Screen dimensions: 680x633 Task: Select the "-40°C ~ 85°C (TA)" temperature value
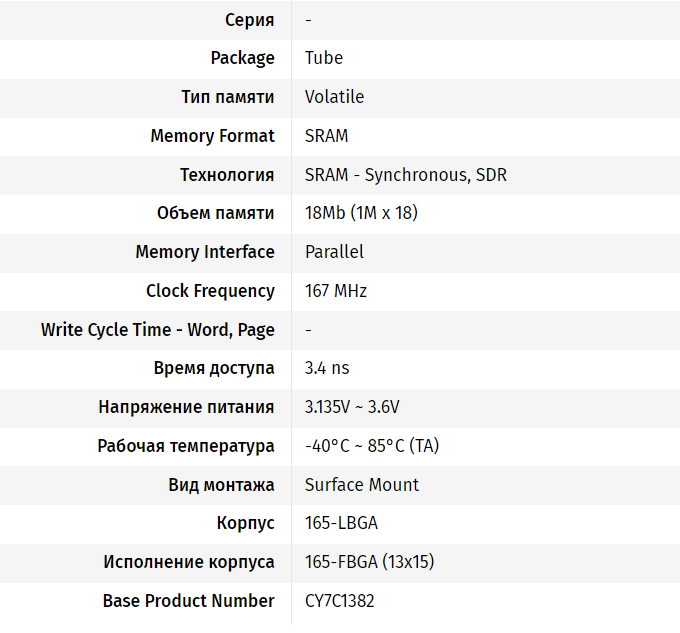[x=372, y=446]
